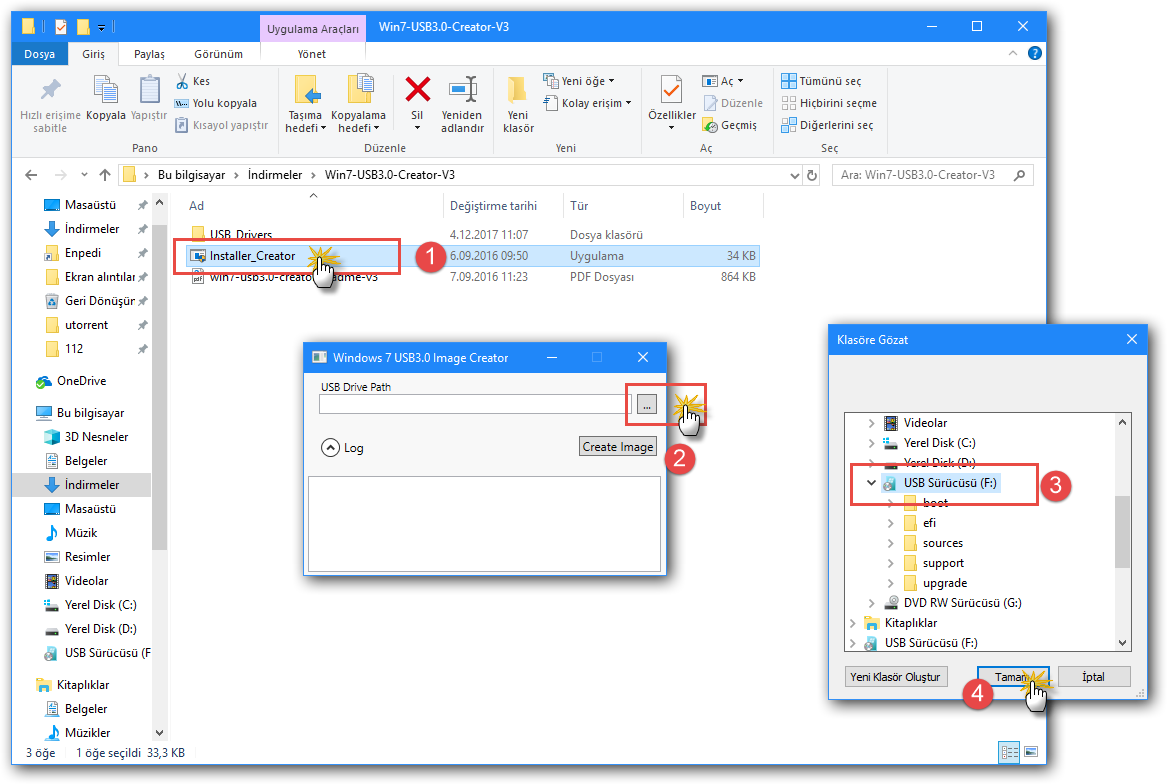
Task: Click Yolu kopyala in the ribbon
Action: pos(216,104)
